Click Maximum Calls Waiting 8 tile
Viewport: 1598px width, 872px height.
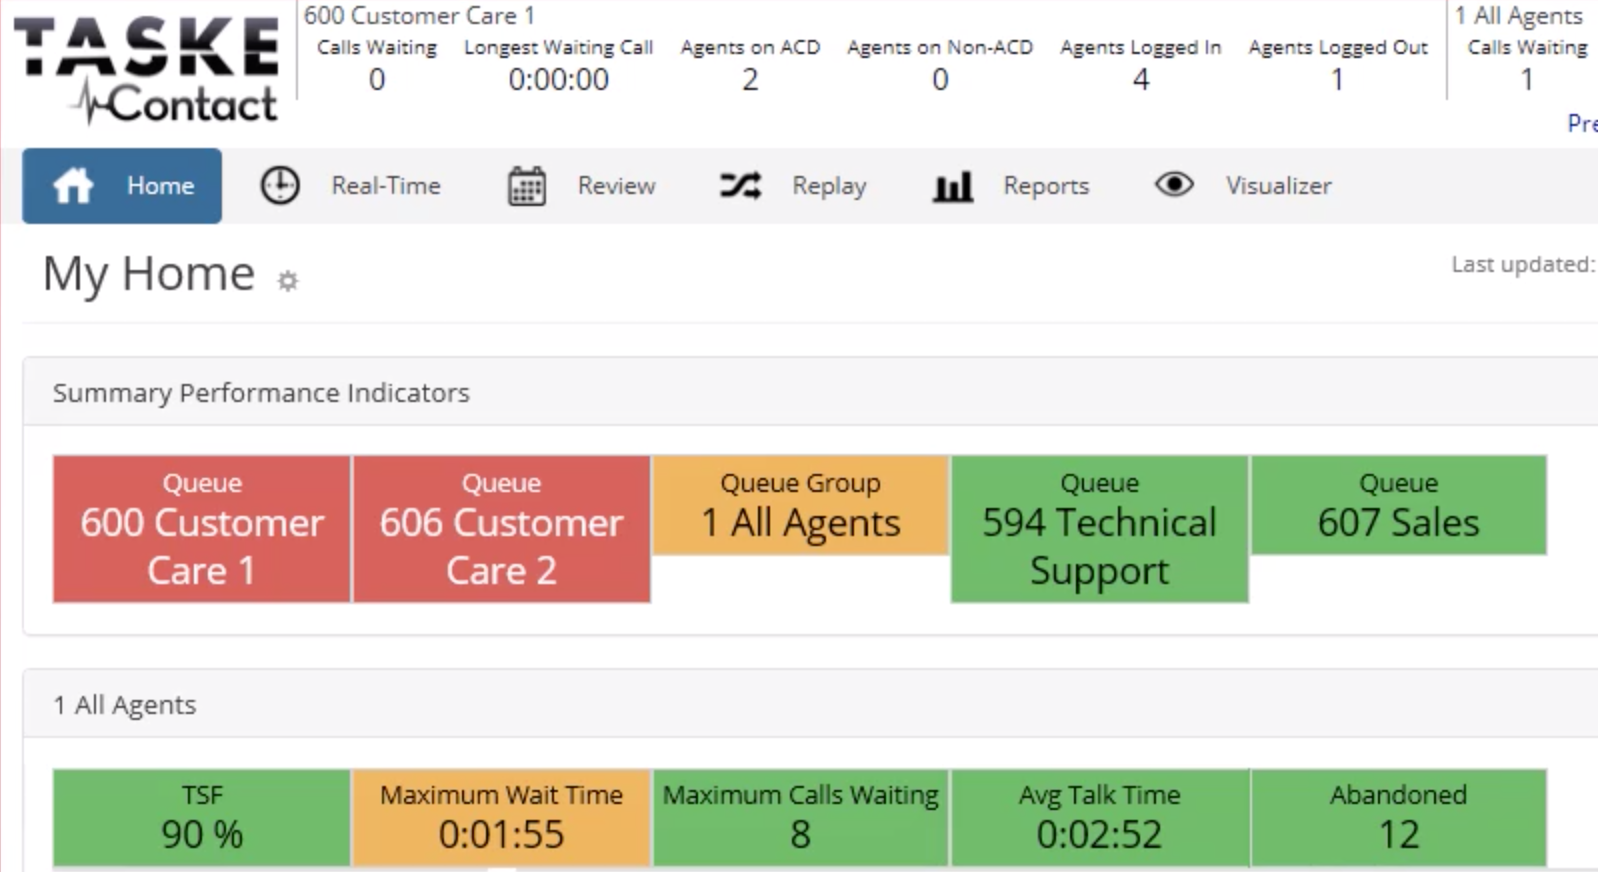click(x=800, y=817)
